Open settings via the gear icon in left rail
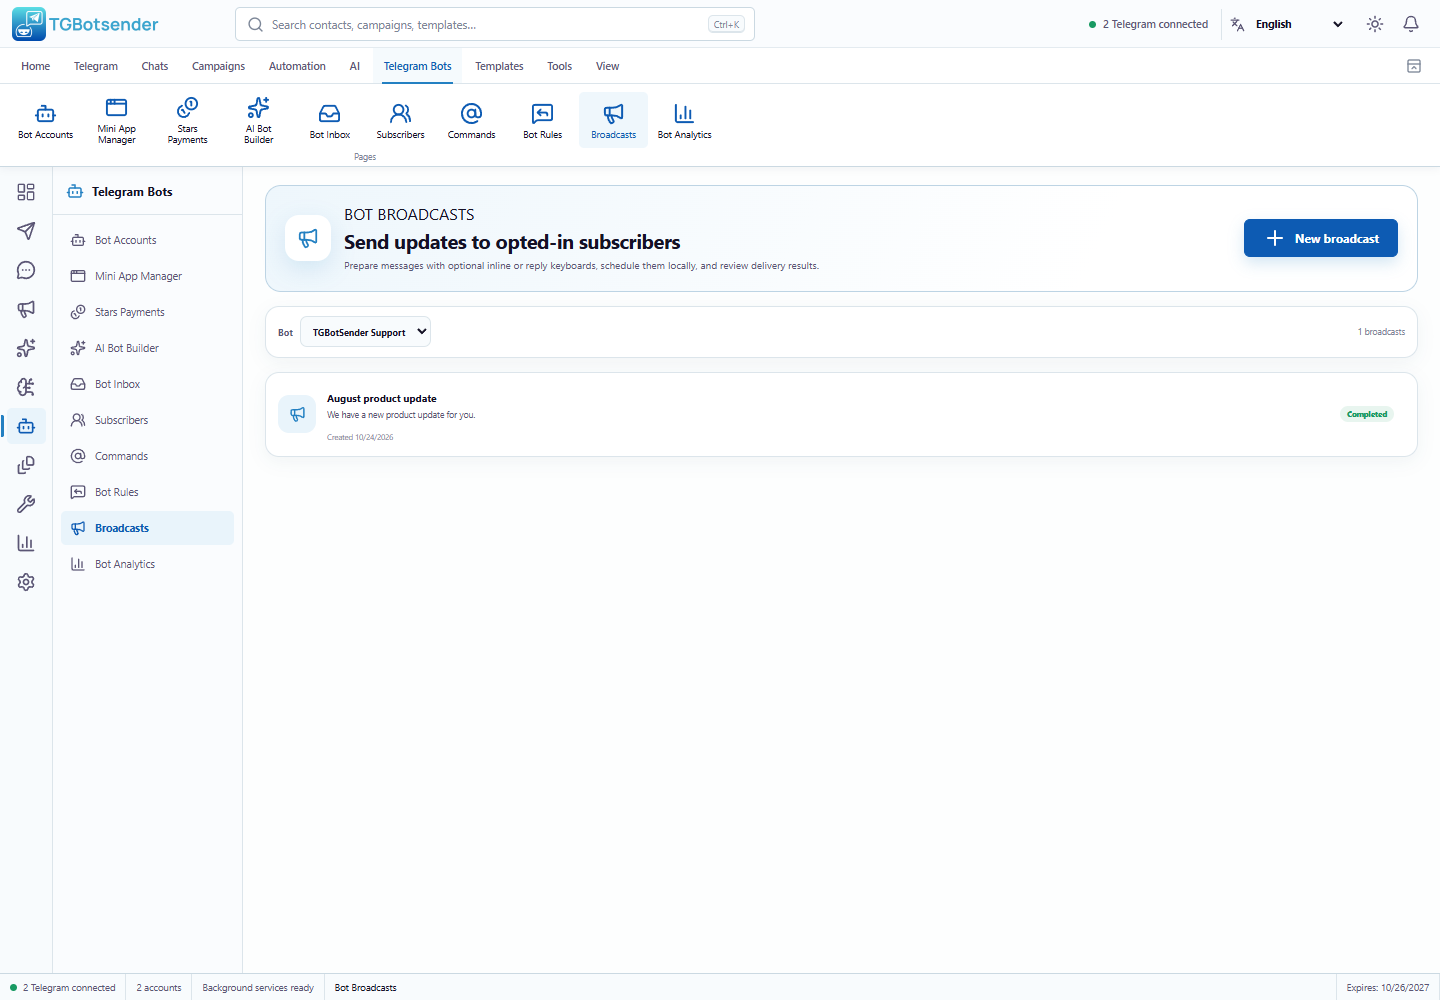The image size is (1440, 1000). (x=26, y=582)
